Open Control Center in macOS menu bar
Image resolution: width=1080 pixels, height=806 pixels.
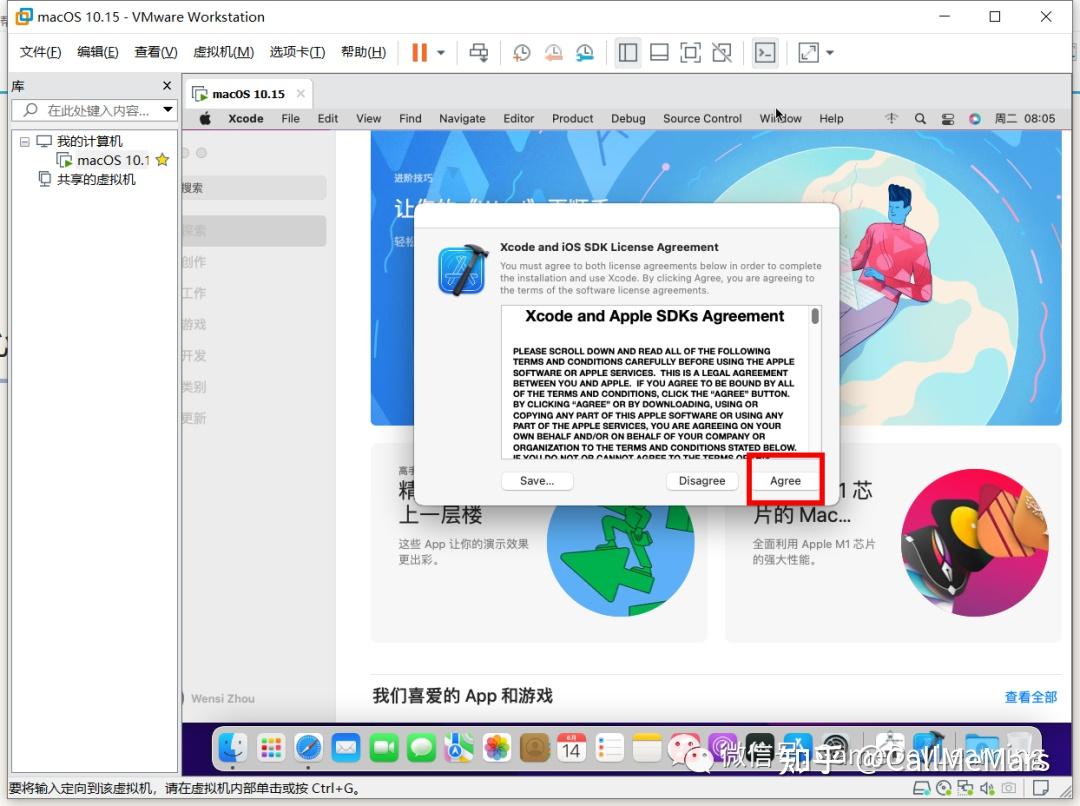coord(948,118)
